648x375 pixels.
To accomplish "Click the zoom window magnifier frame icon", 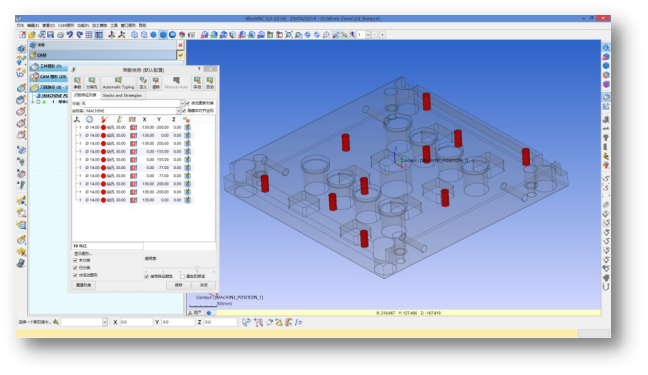I will pos(289,35).
